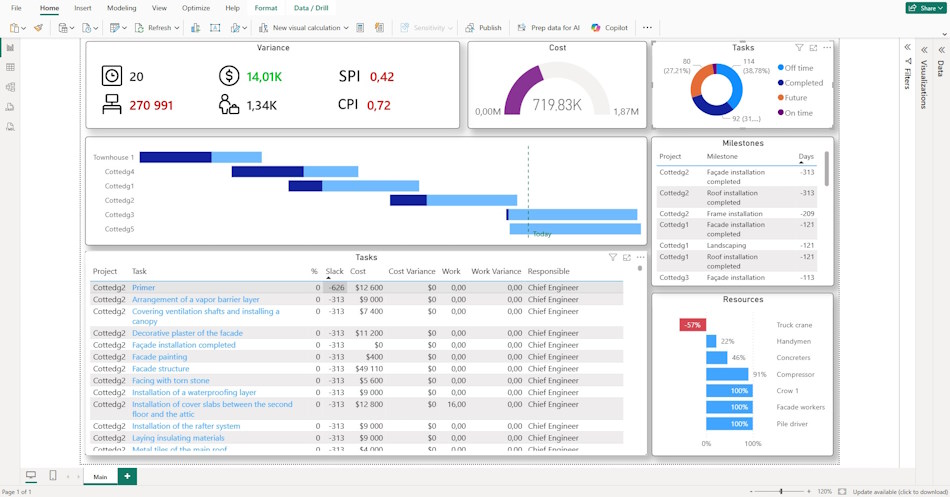Open more options on Tasks table visual
This screenshot has height=497, width=950.
[x=640, y=258]
